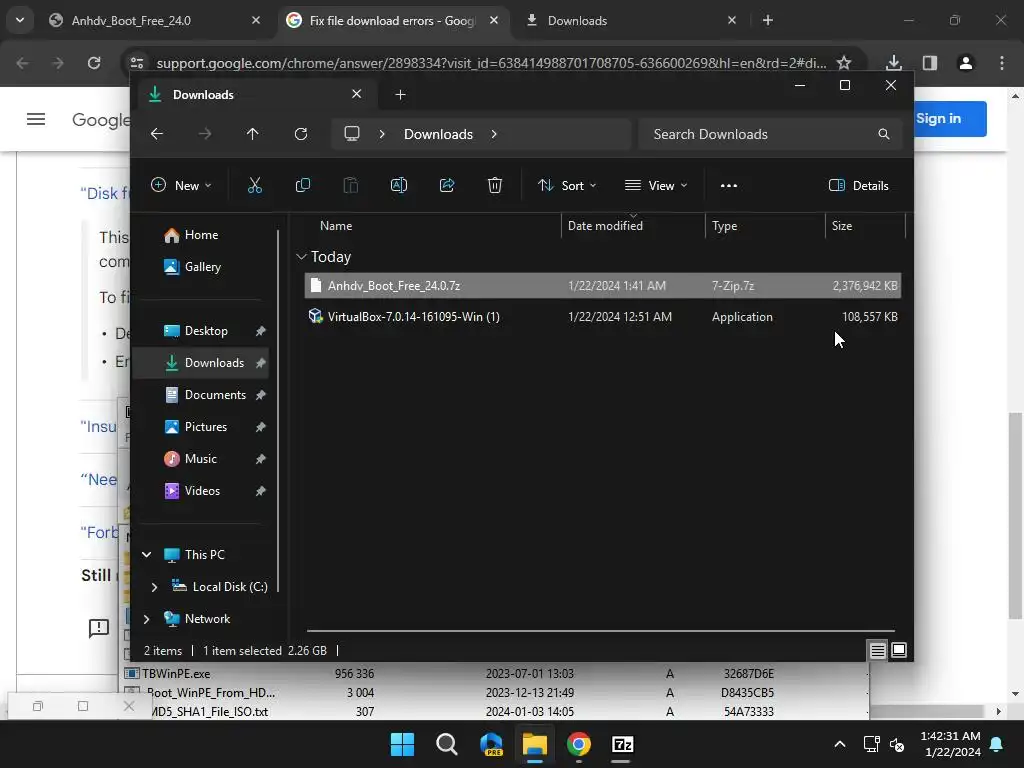Open the View dropdown menu

point(656,185)
